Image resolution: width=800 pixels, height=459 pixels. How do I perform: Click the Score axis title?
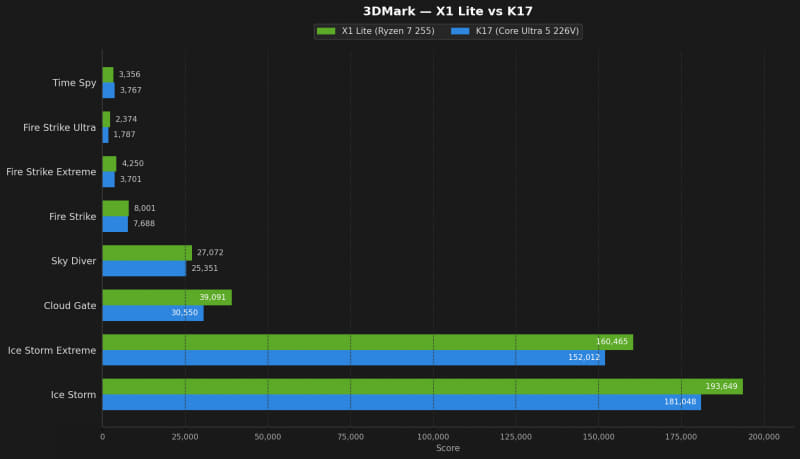click(x=448, y=448)
